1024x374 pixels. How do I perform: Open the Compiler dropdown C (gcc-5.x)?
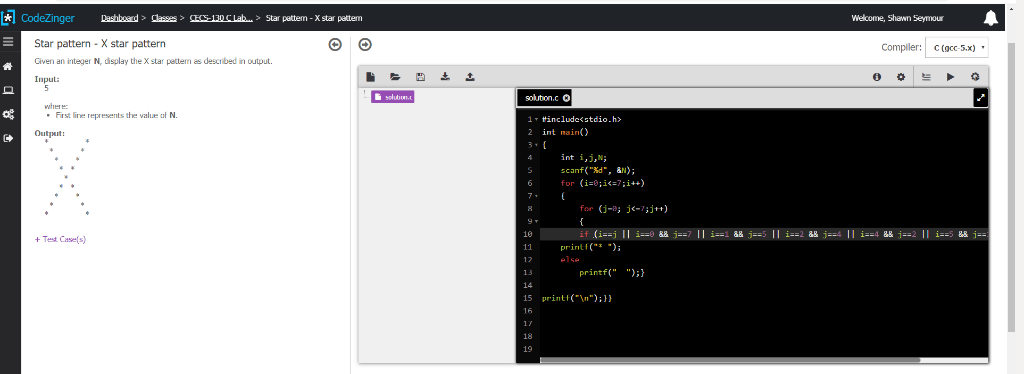tap(957, 48)
